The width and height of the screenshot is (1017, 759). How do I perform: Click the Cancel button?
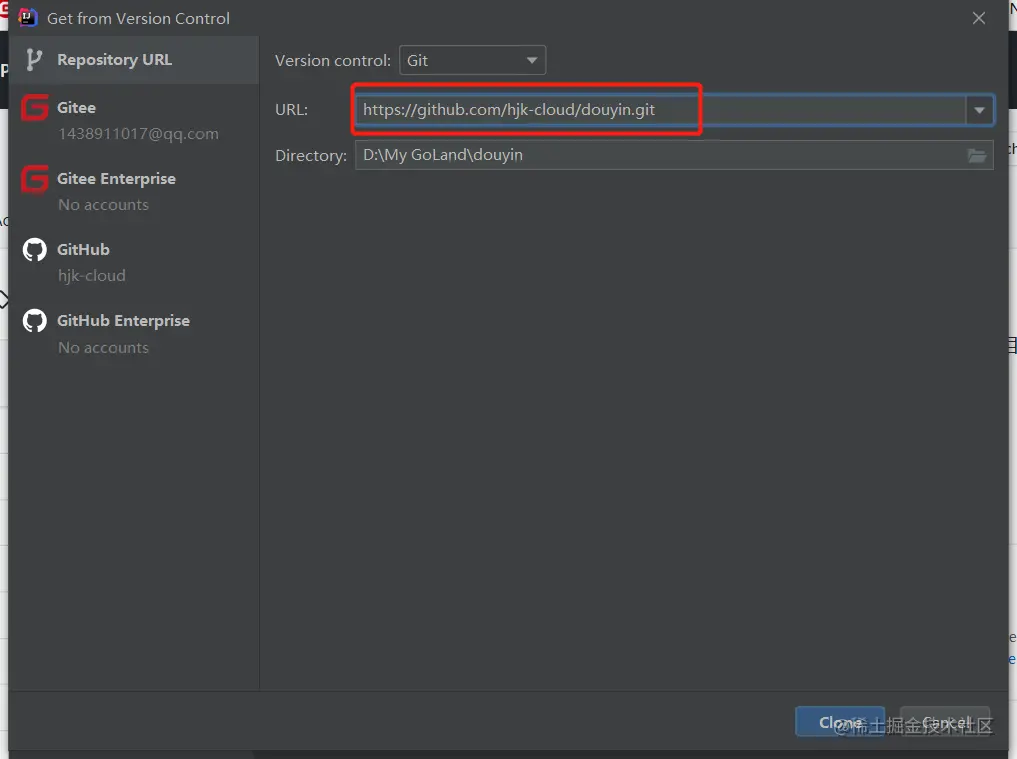click(x=945, y=722)
